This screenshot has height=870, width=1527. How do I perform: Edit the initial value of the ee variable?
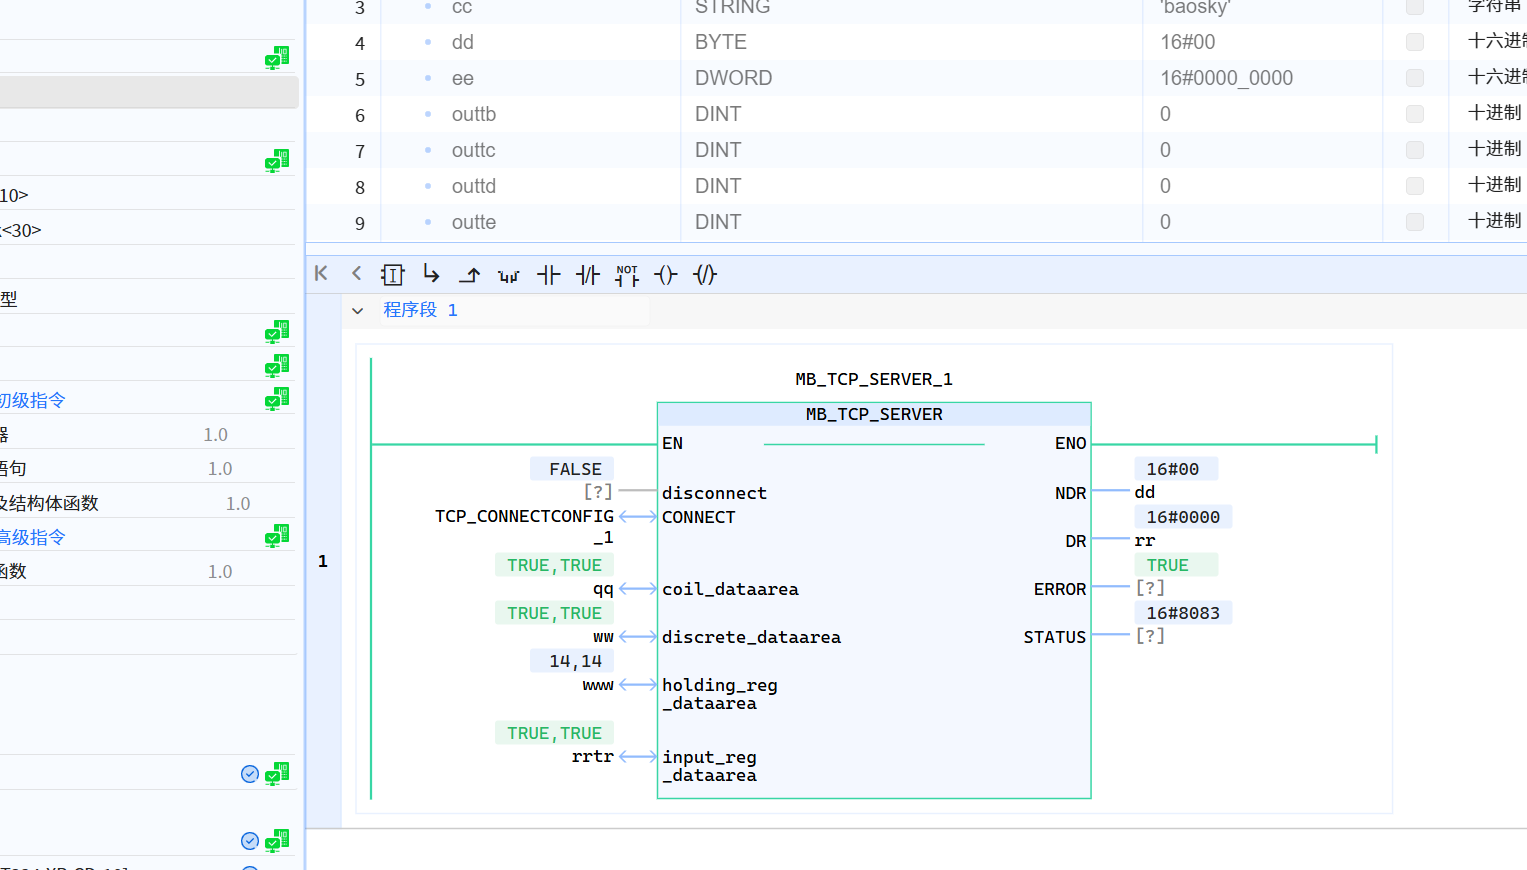pyautogui.click(x=1226, y=78)
